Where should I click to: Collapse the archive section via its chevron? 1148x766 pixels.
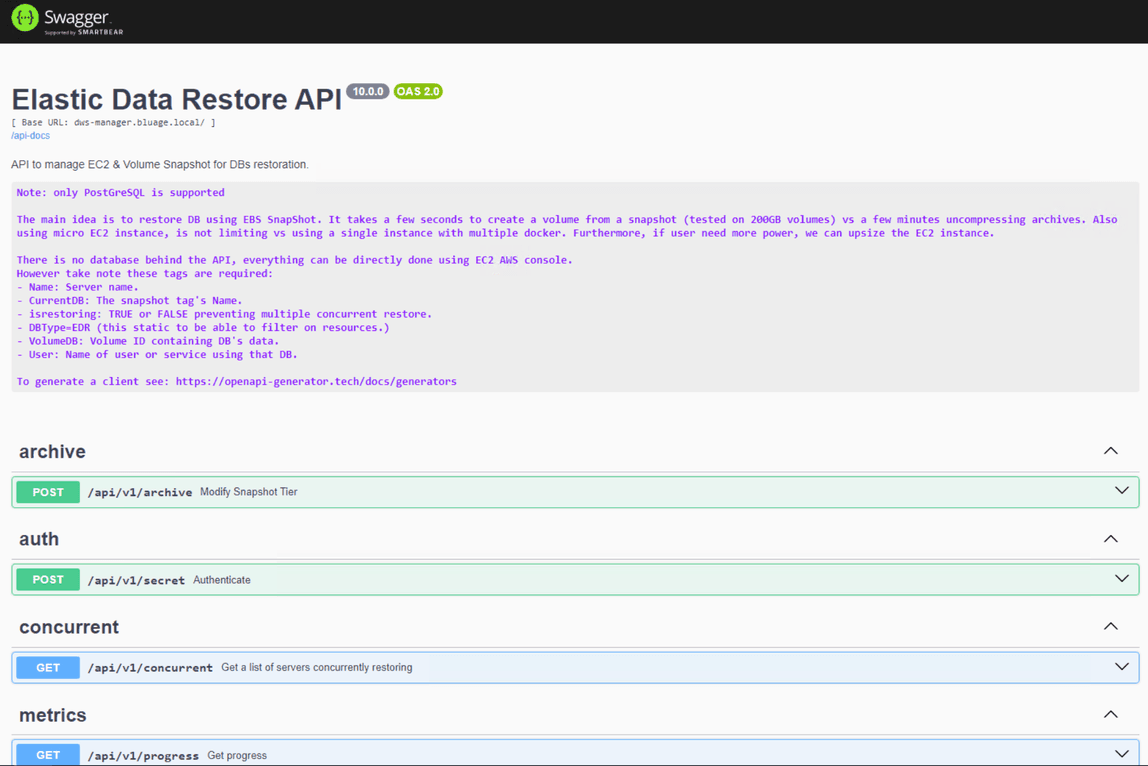[1110, 451]
